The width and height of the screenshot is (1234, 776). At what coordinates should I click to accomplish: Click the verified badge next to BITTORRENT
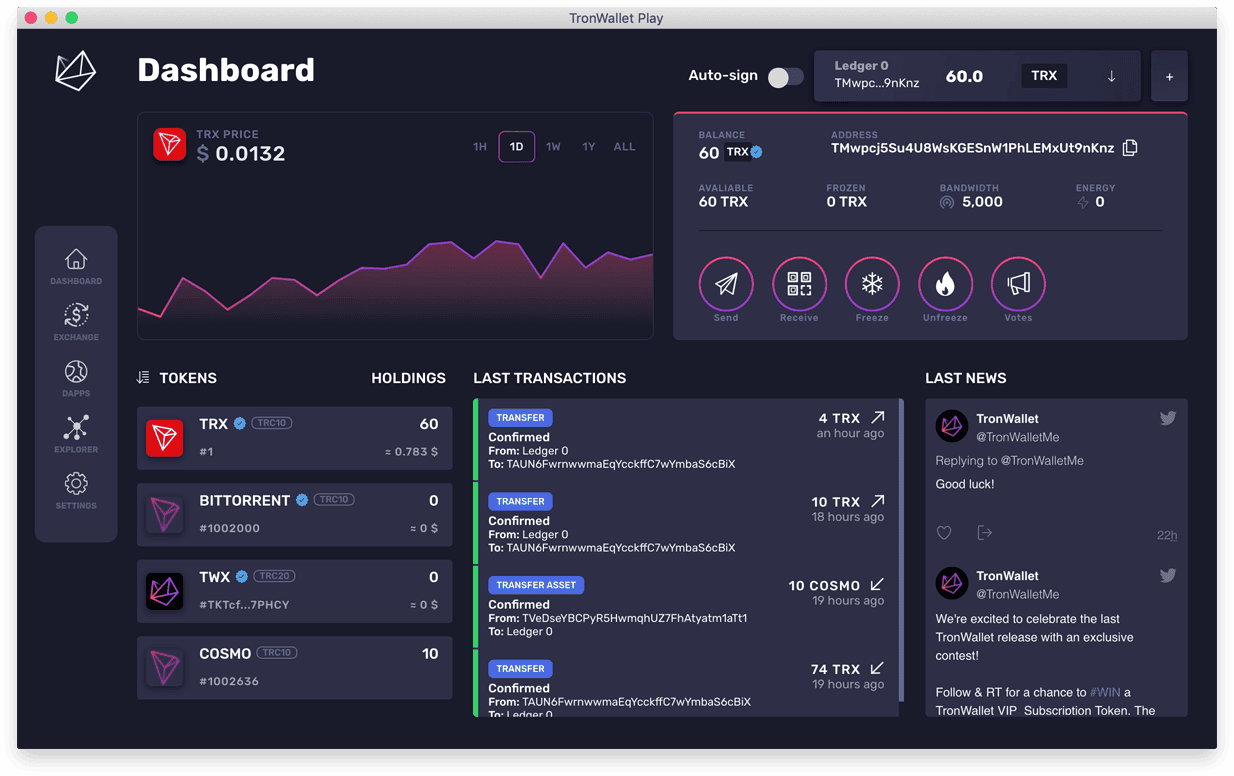click(x=302, y=500)
